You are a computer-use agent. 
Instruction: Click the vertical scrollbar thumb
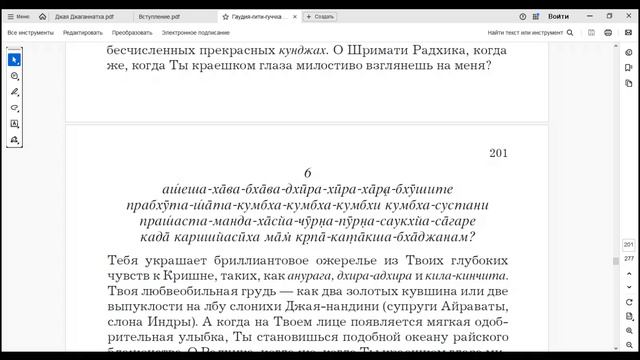point(616,261)
